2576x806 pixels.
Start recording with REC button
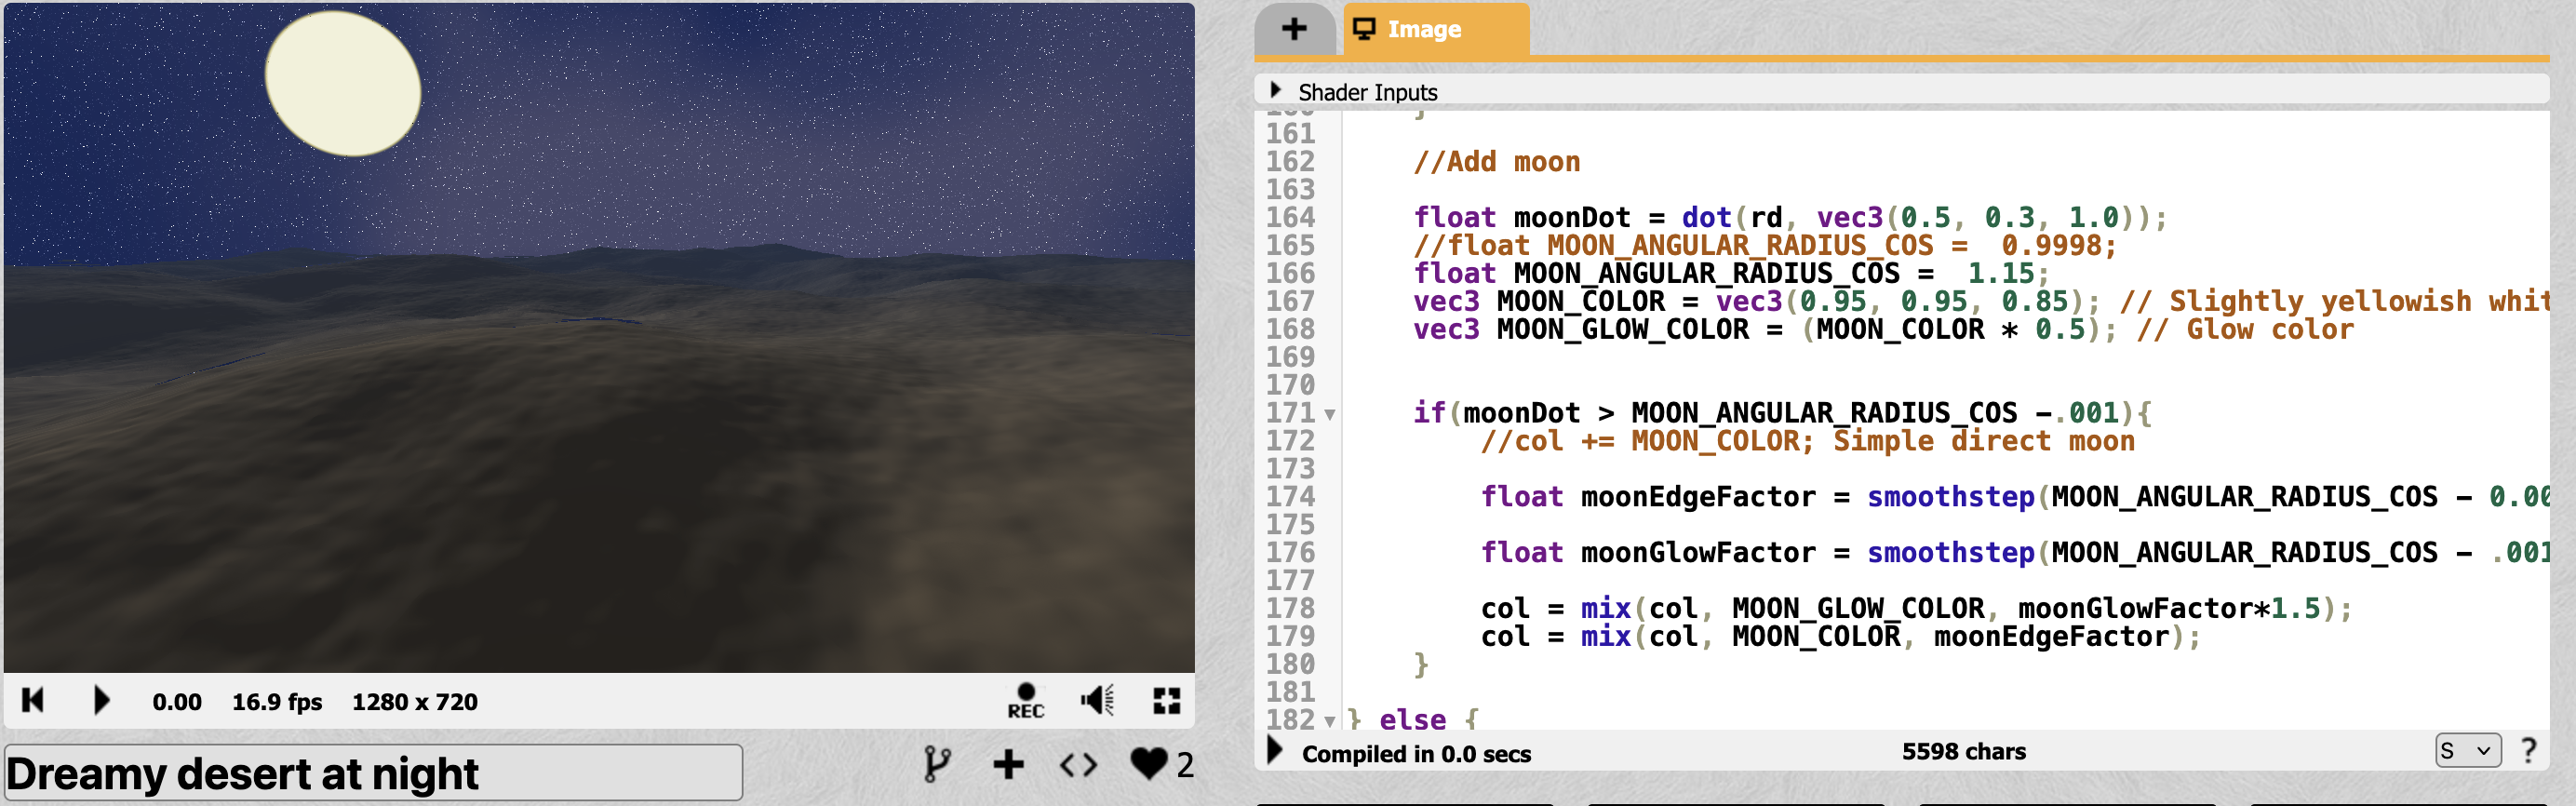pyautogui.click(x=1025, y=700)
